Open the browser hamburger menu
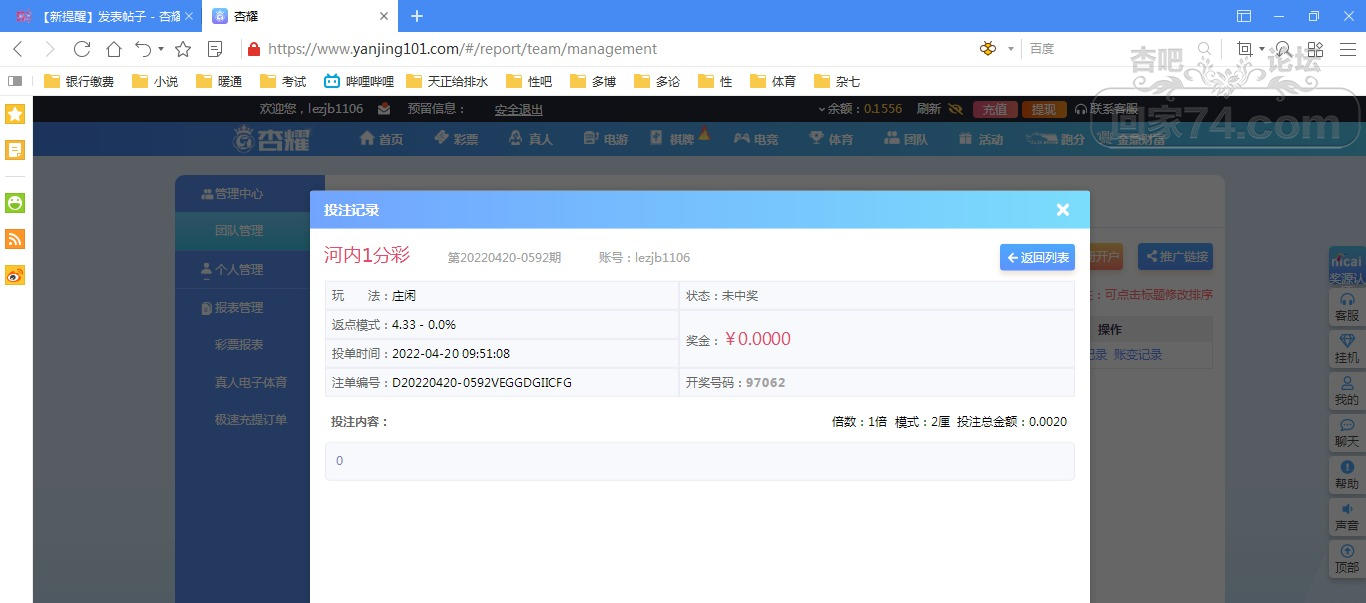This screenshot has width=1366, height=603. click(1346, 48)
